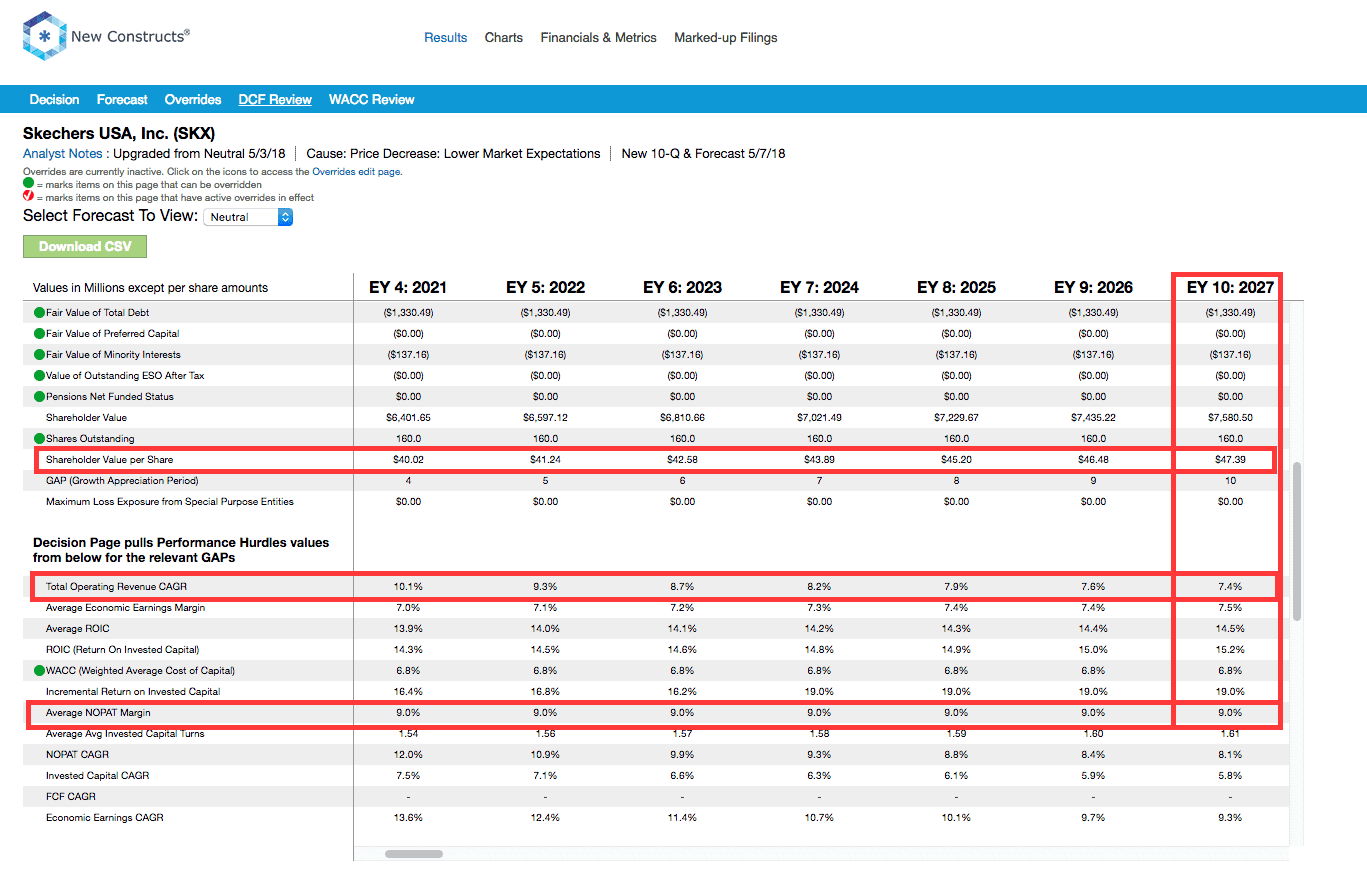Screen dimensions: 1367x885
Task: Follow the Overrides edit page link
Action: click(x=357, y=172)
